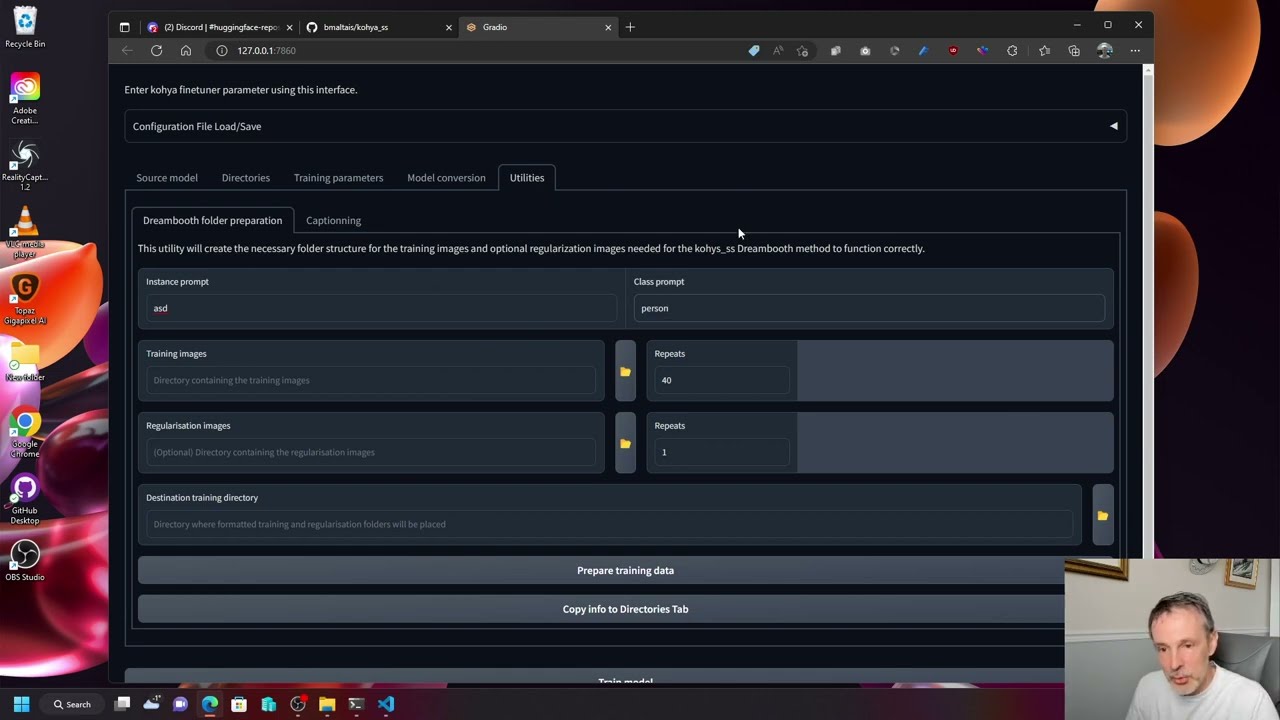Image resolution: width=1280 pixels, height=720 pixels.
Task: Click the browser address bar URL
Action: click(266, 50)
